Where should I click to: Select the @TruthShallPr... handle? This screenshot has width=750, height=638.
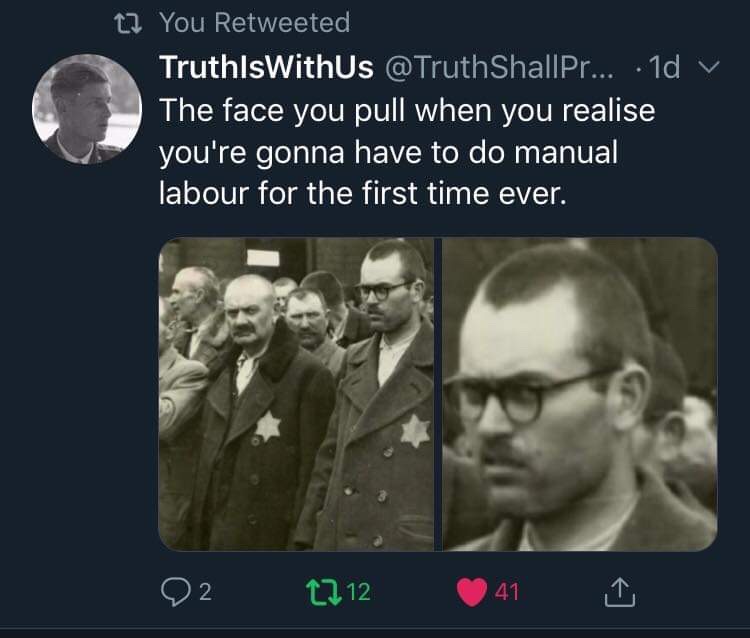click(498, 67)
